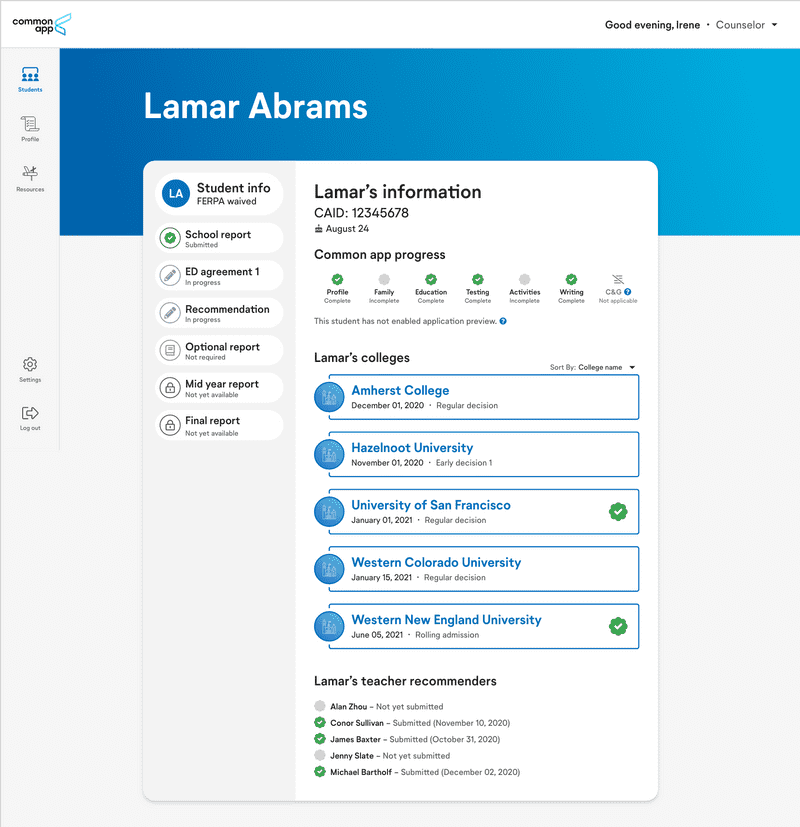800x827 pixels.
Task: Open the Counselor account dropdown
Action: [x=746, y=24]
